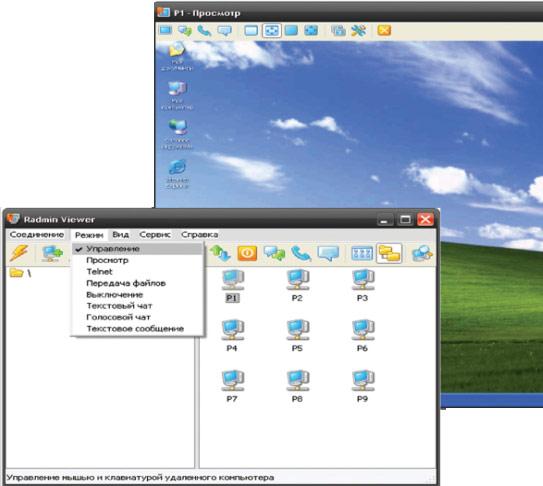Select the P1 computer

[x=232, y=285]
